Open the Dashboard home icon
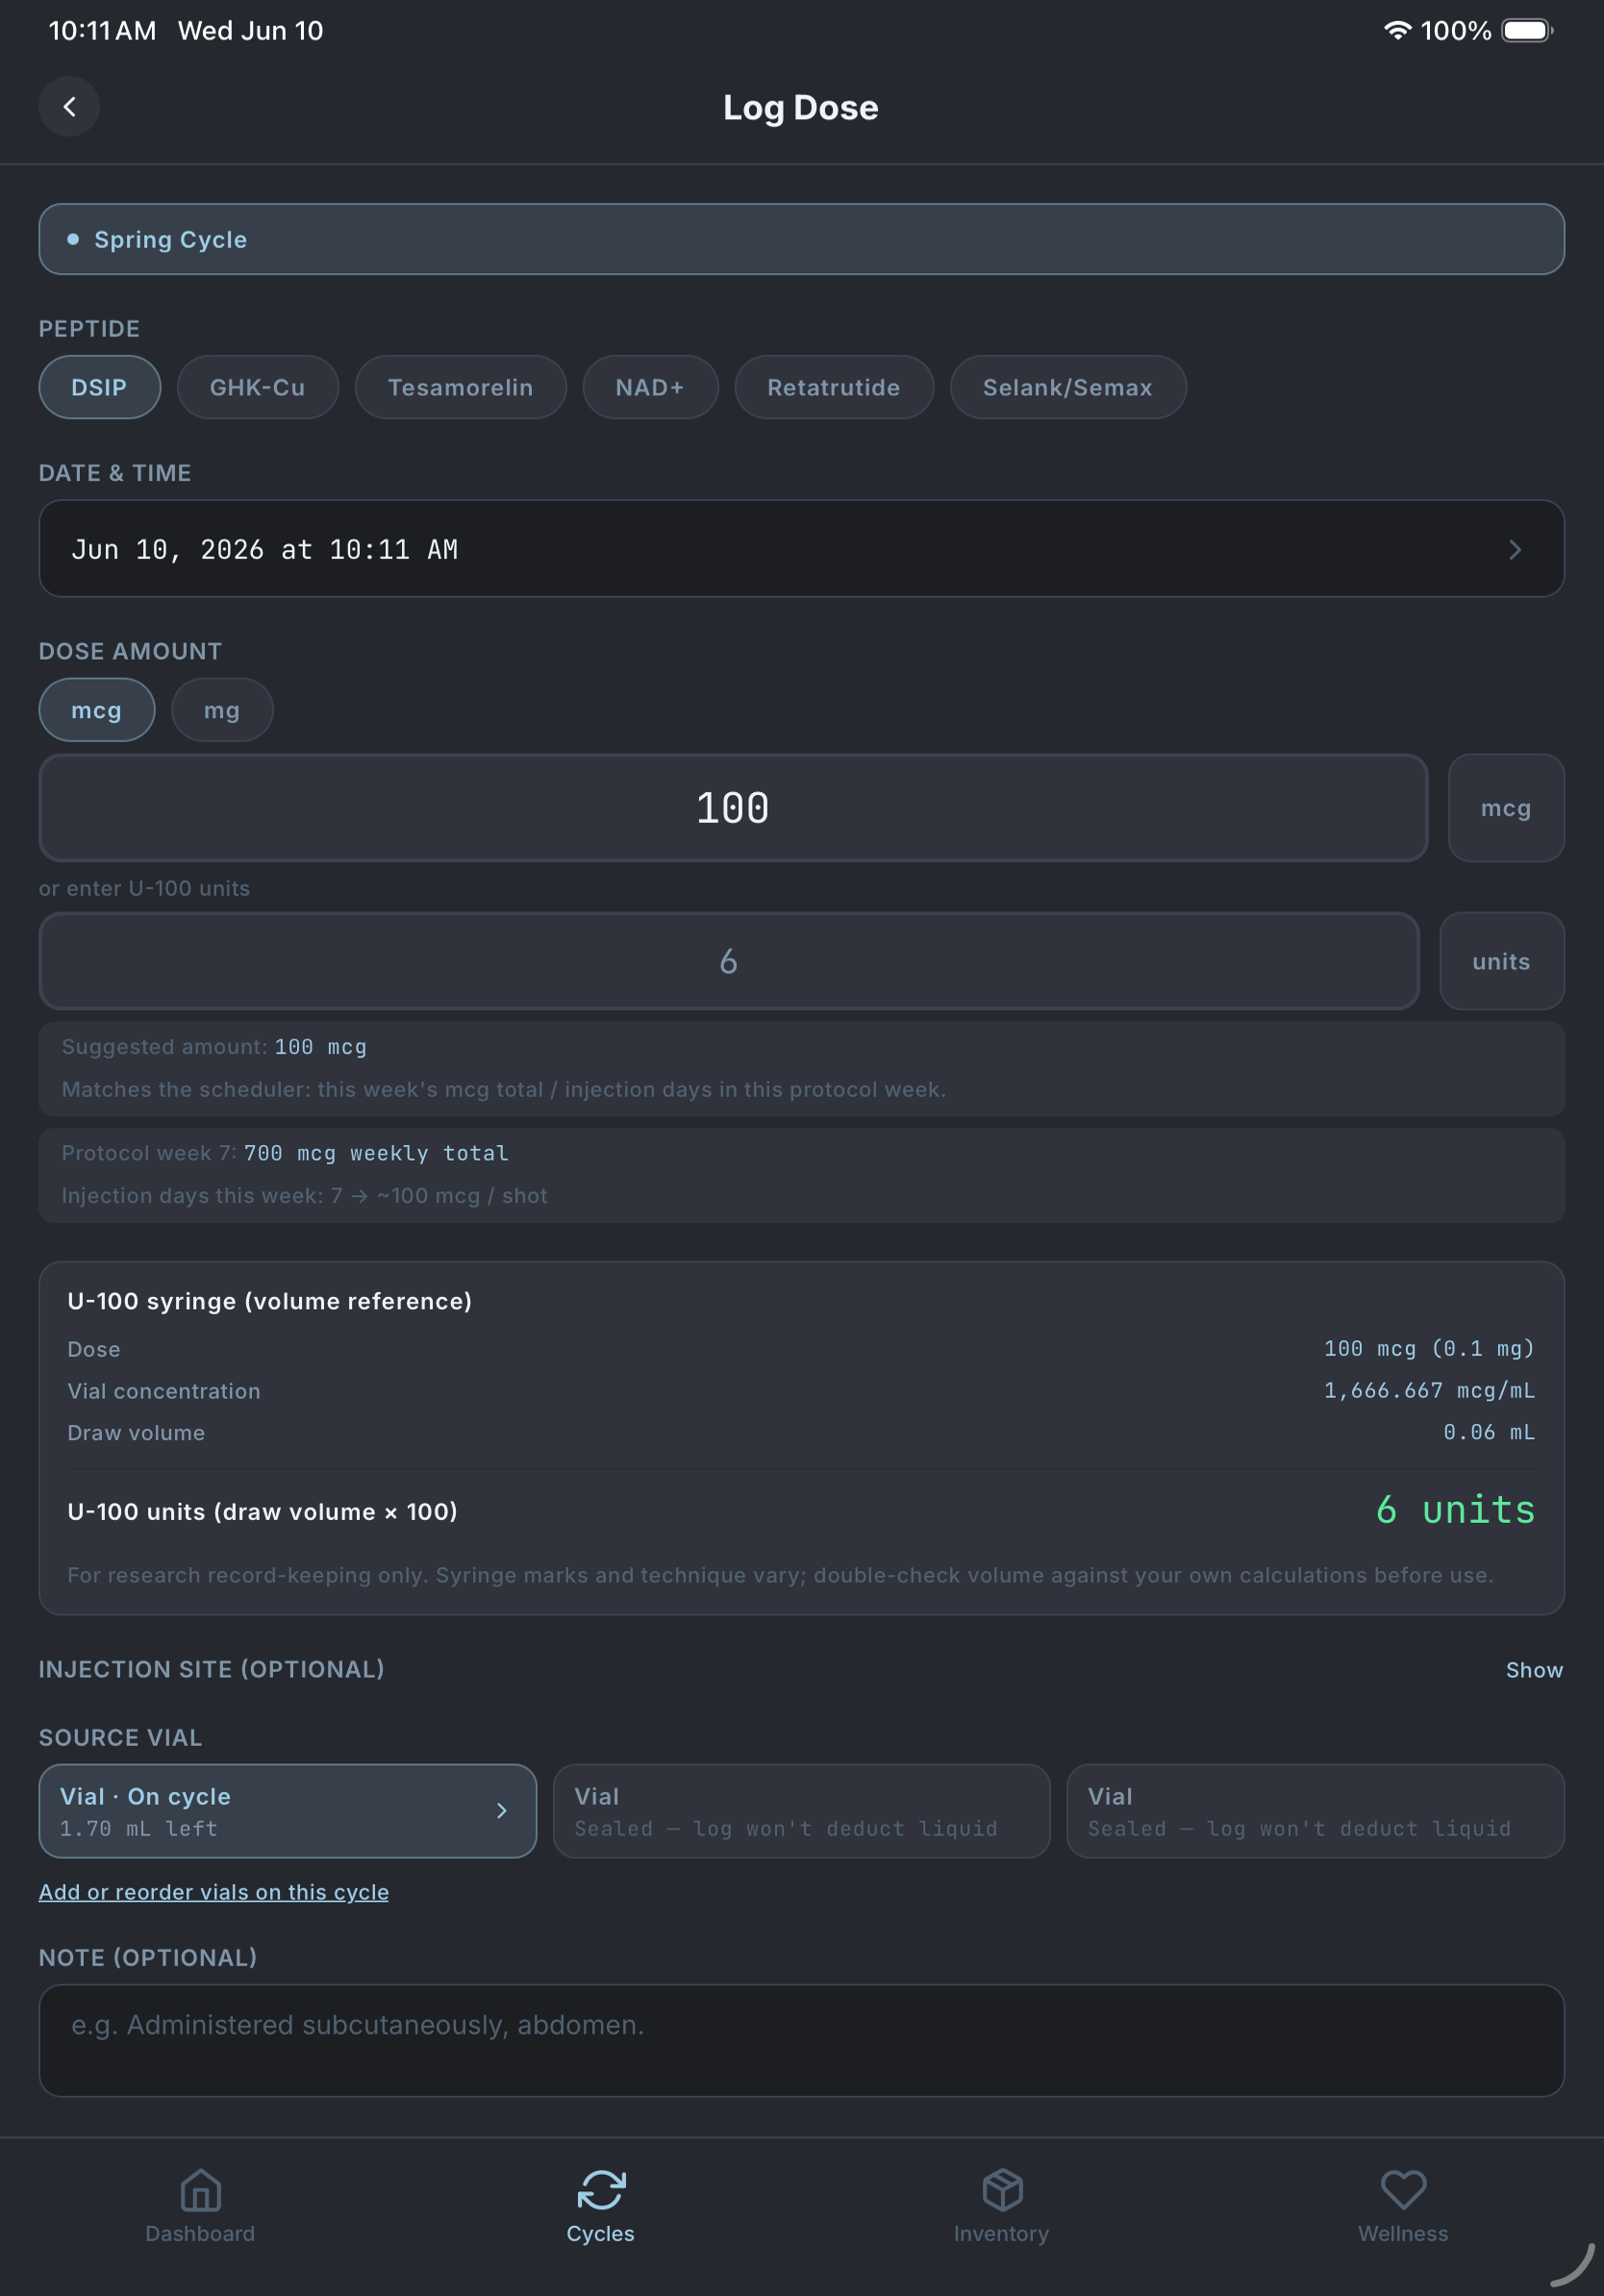This screenshot has height=2296, width=1604. coord(200,2190)
